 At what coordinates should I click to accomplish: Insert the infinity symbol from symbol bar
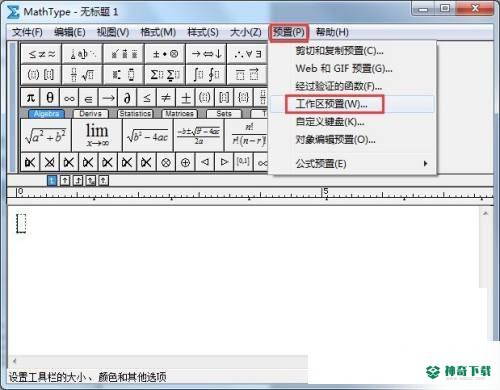pyautogui.click(x=69, y=98)
